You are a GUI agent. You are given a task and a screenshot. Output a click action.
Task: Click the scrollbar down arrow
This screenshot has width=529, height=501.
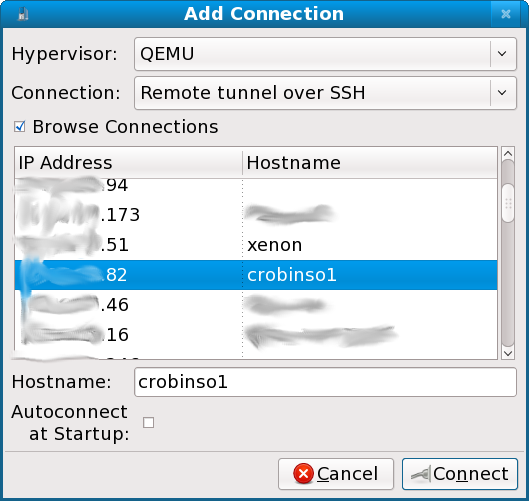click(x=508, y=353)
